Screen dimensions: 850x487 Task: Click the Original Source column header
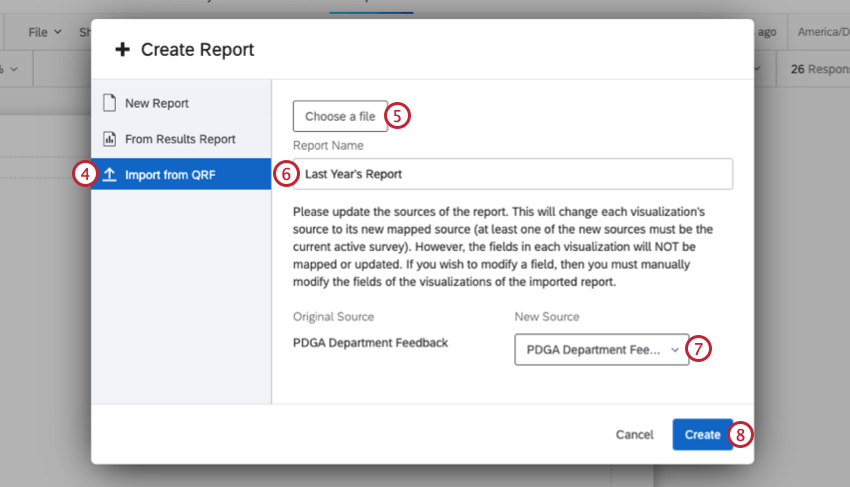(x=333, y=317)
